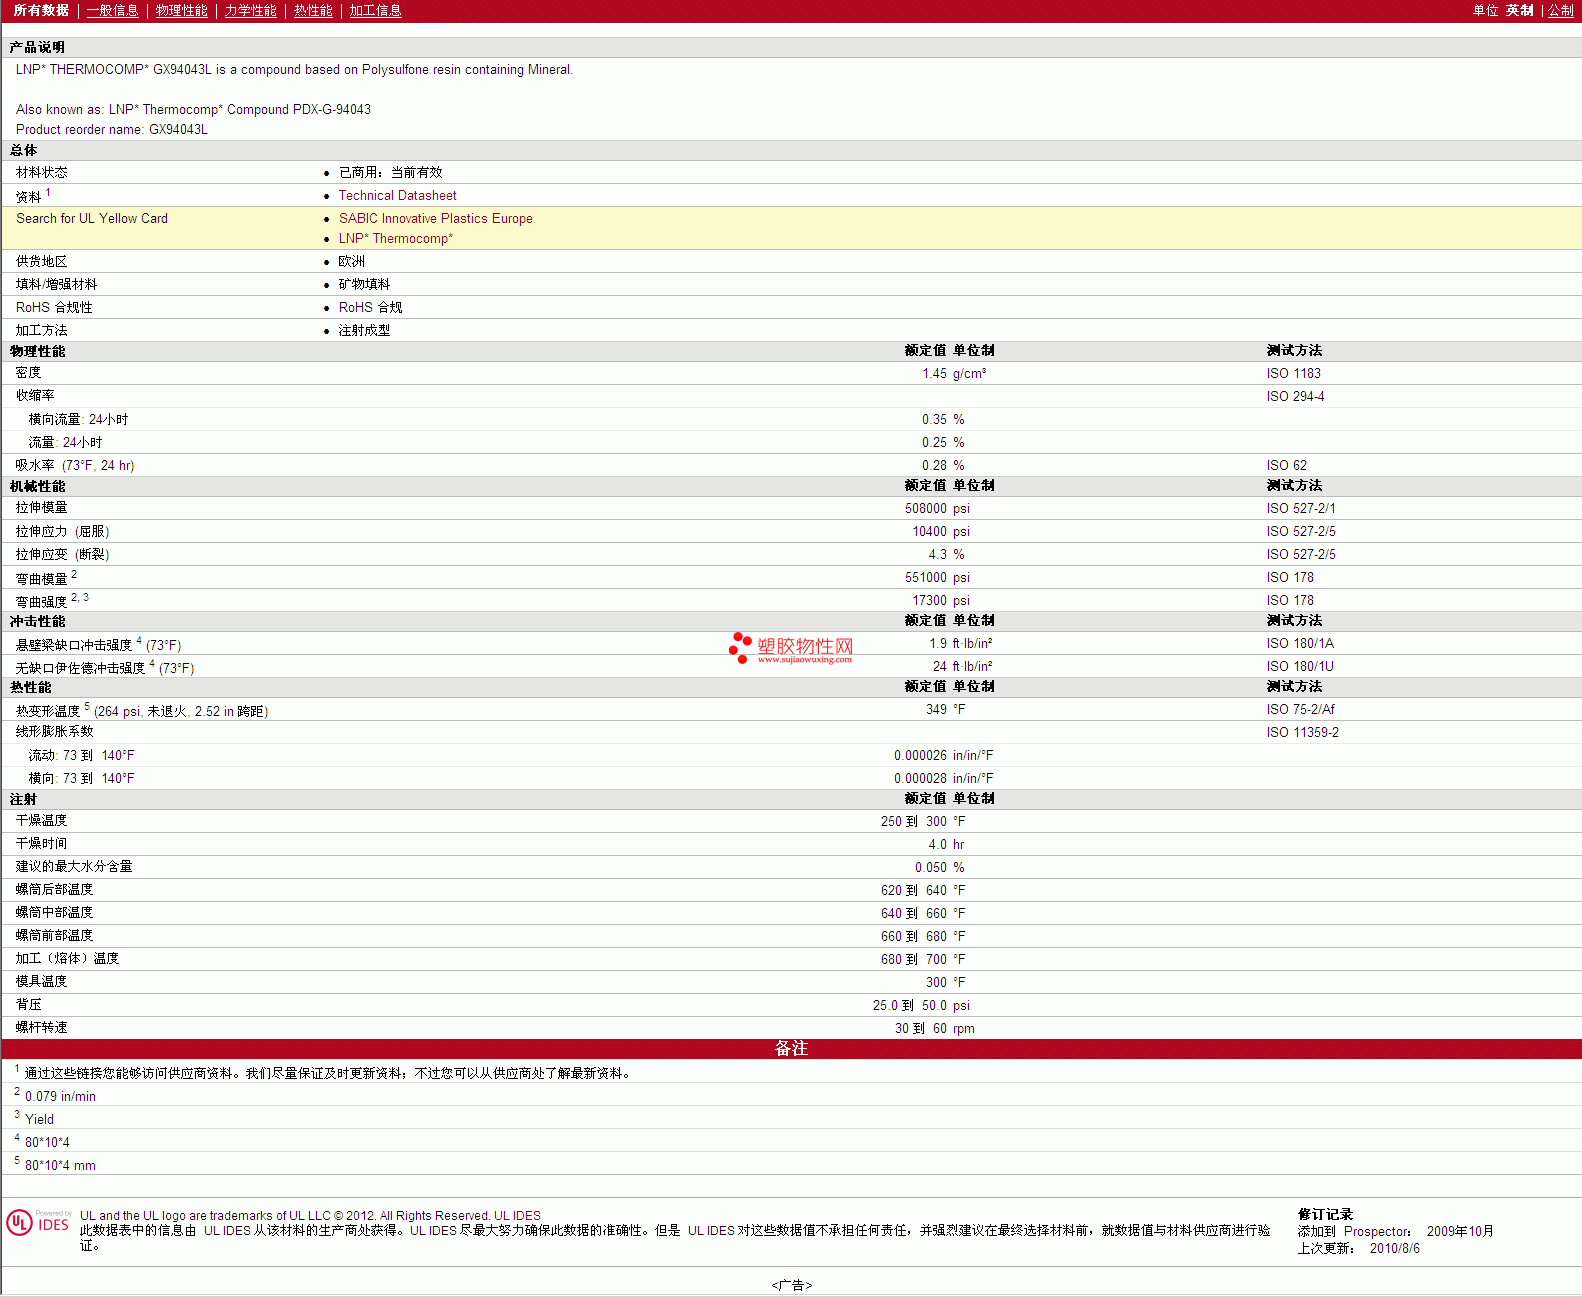Click footnote text 0.079 in/min
The height and width of the screenshot is (1297, 1582).
[60, 1097]
